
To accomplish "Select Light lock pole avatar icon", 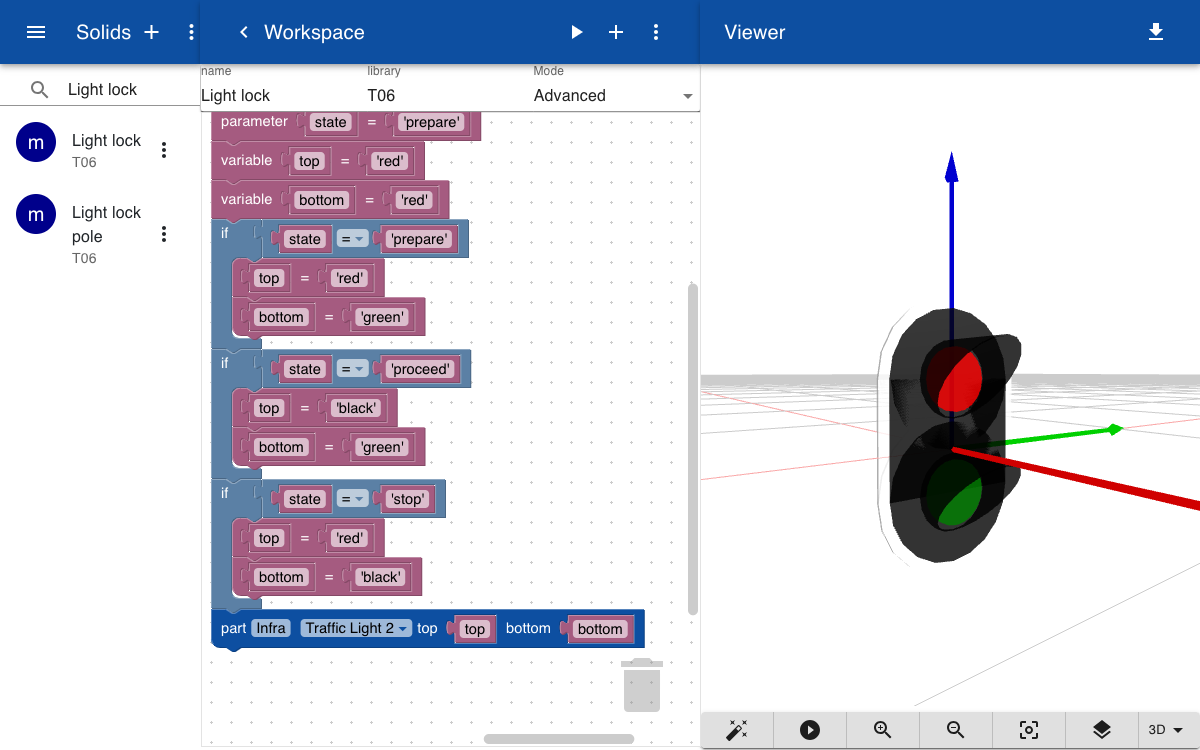I will (x=36, y=214).
